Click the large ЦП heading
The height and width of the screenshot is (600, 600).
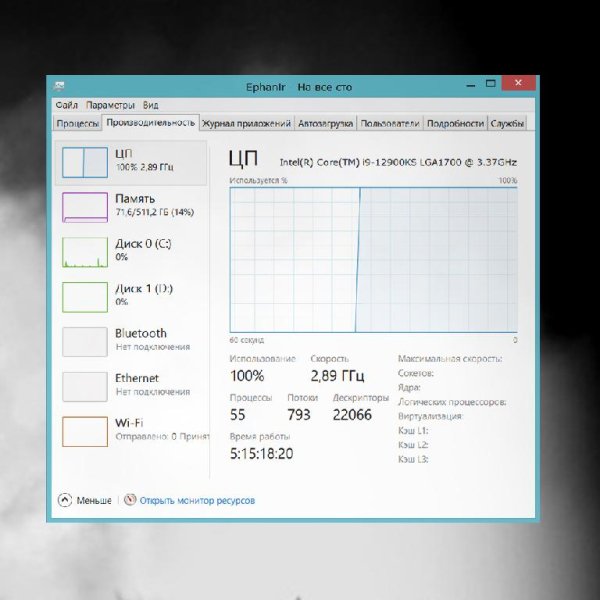(243, 159)
